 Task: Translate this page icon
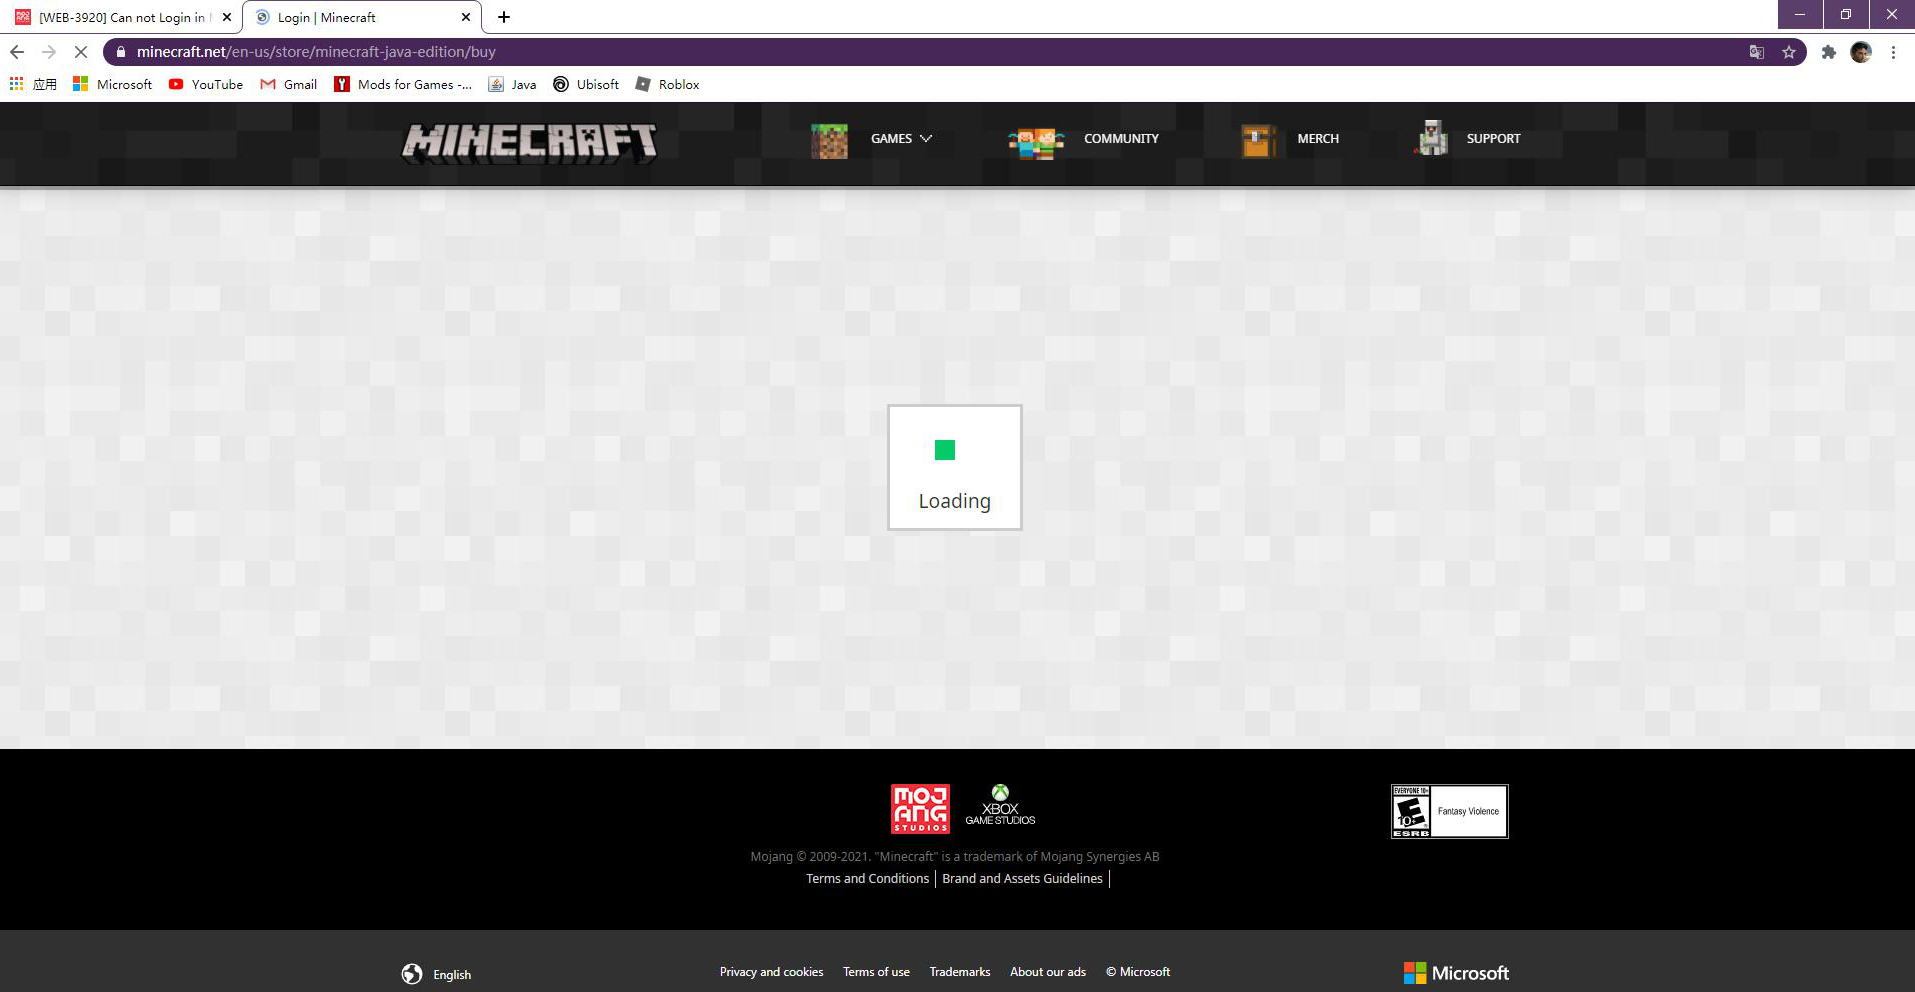click(x=1757, y=52)
